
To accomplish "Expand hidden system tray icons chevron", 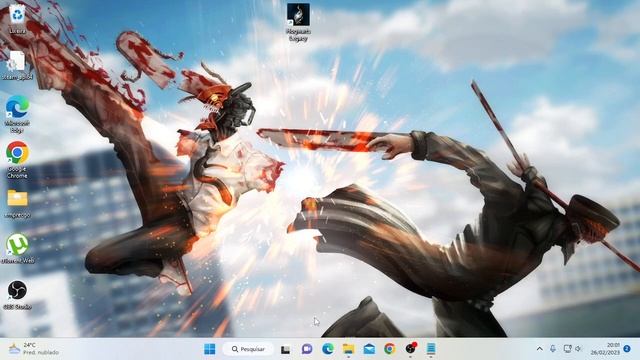I will pyautogui.click(x=540, y=349).
